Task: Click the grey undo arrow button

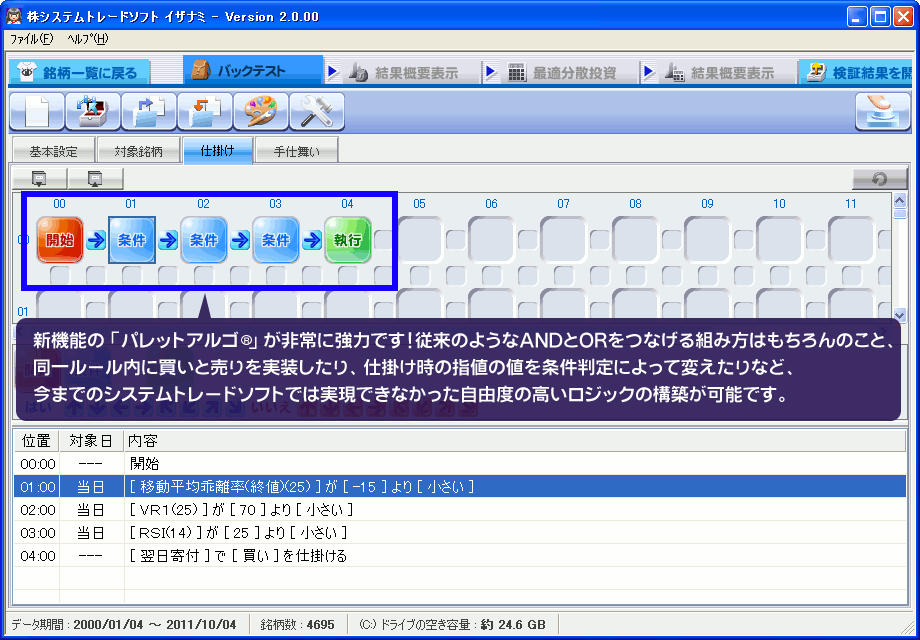Action: click(x=879, y=179)
